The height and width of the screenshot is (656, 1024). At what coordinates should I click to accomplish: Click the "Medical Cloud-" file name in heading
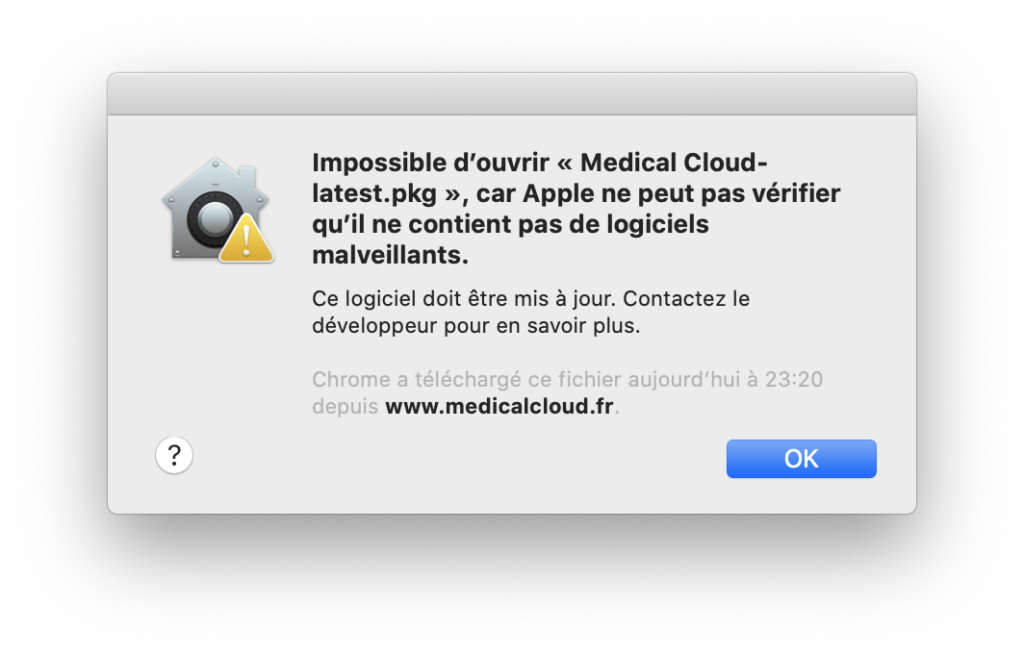(674, 162)
